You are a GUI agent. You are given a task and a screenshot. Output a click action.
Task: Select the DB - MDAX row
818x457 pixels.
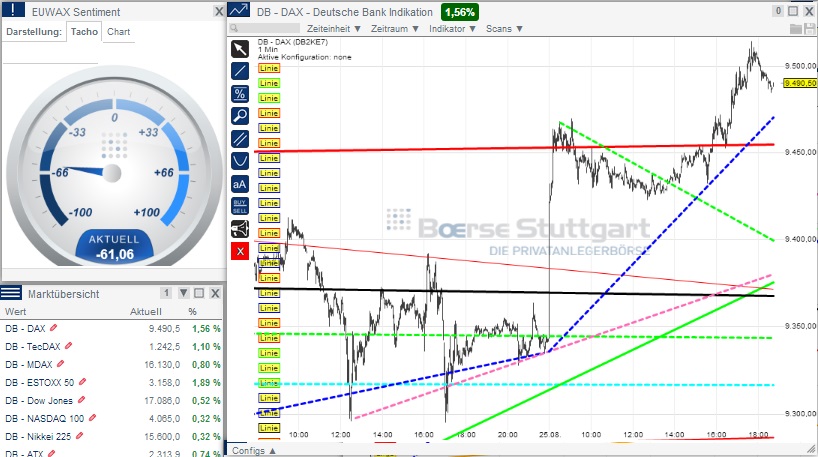(x=112, y=364)
